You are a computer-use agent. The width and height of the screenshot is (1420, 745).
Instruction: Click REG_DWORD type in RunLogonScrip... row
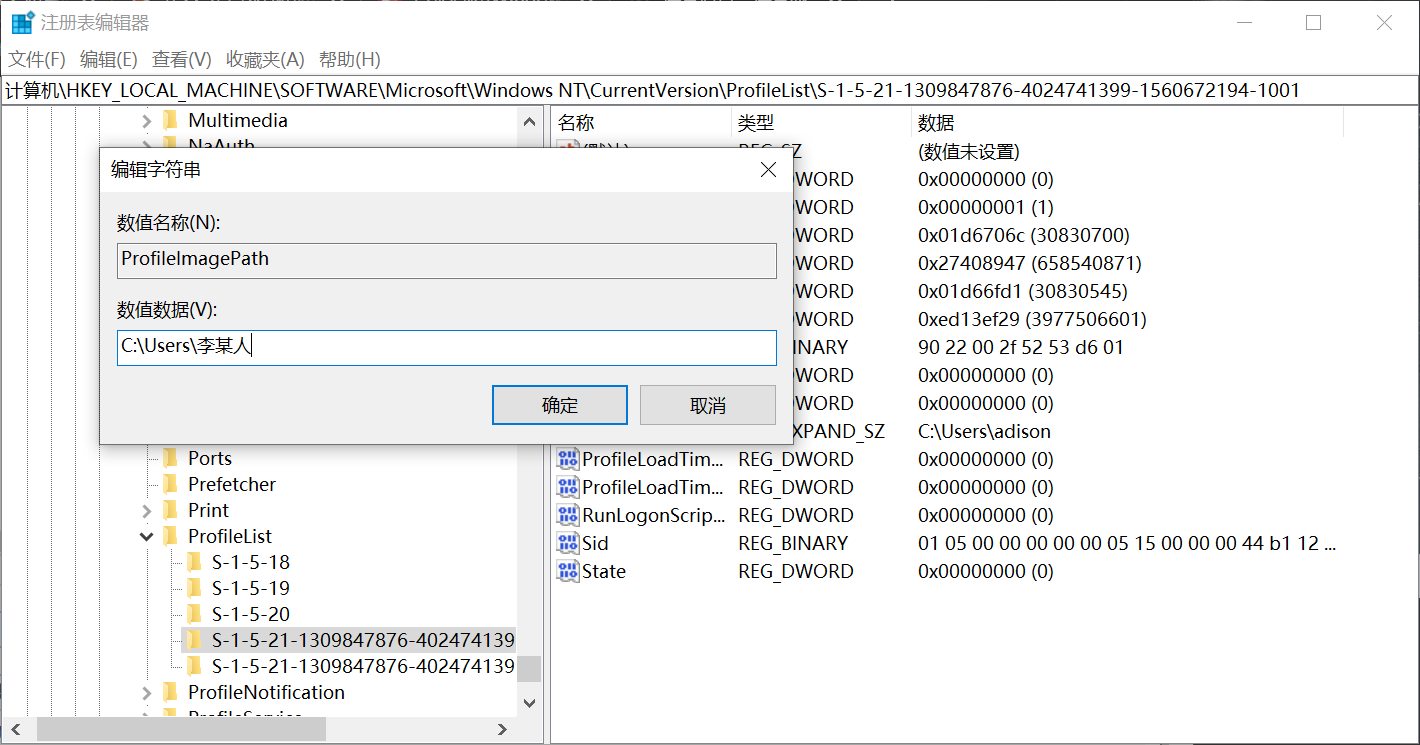796,515
